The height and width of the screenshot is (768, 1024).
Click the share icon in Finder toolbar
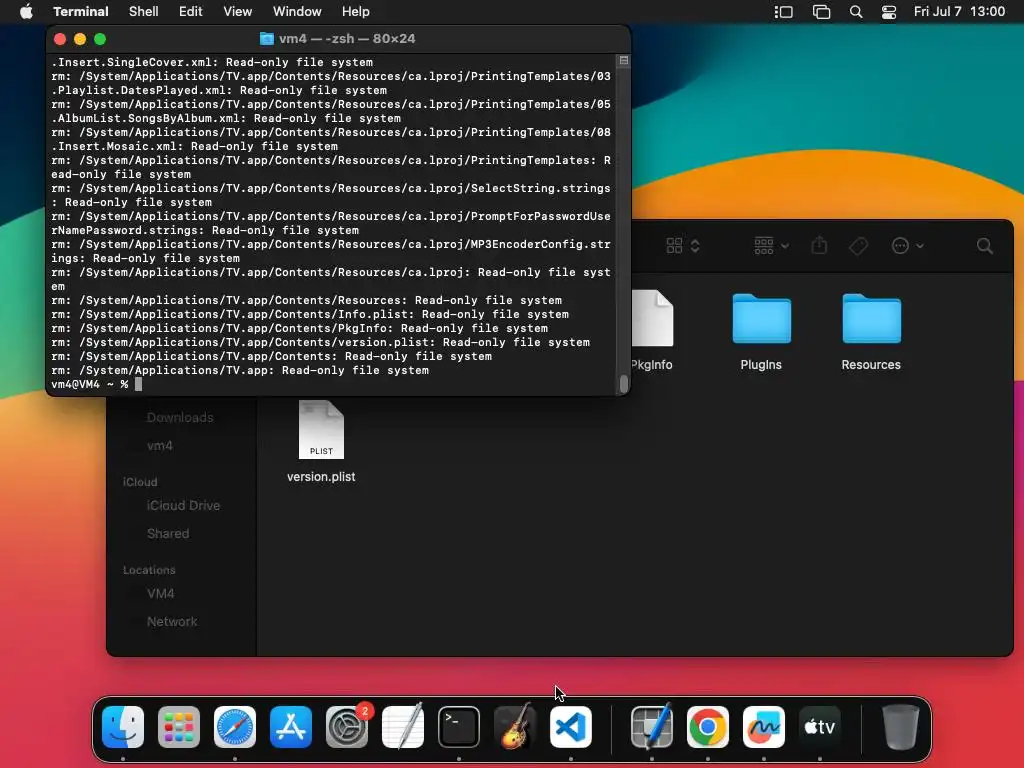[819, 246]
